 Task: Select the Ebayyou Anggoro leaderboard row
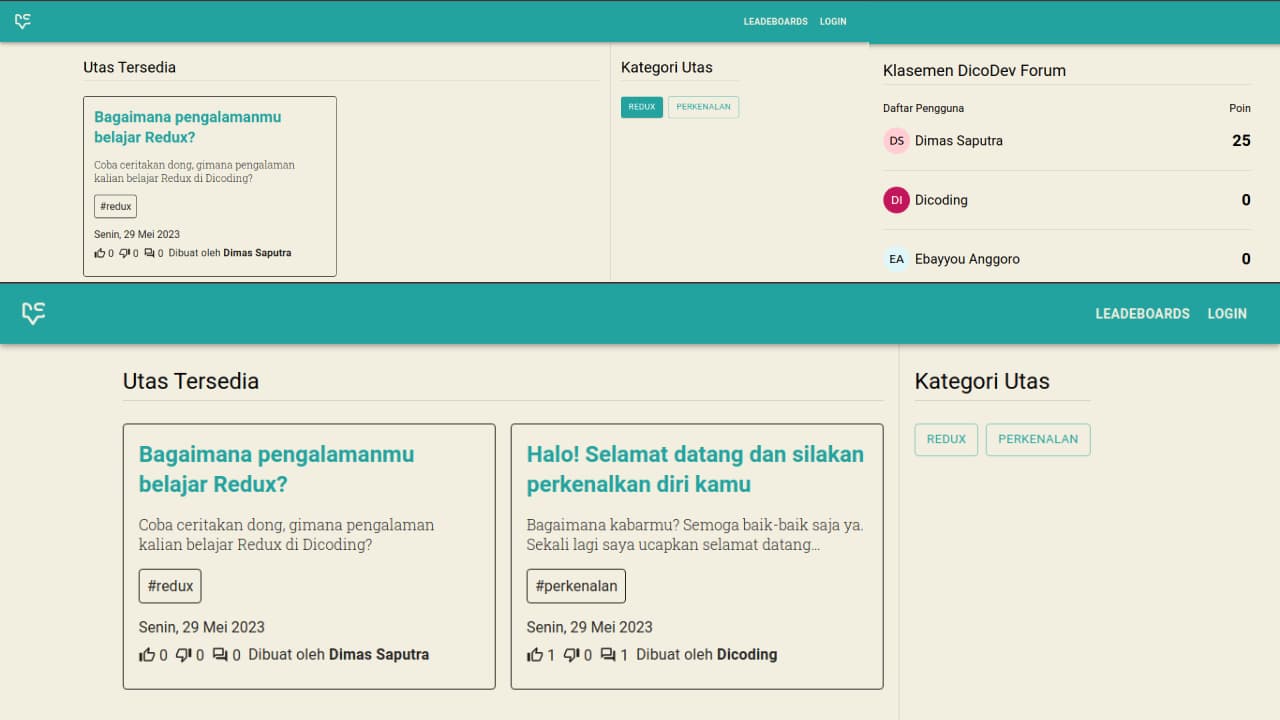click(1066, 259)
